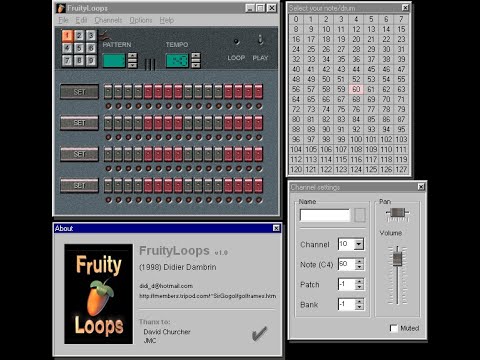
Task: Select note 100 in the note grid
Action: (x=356, y=139)
